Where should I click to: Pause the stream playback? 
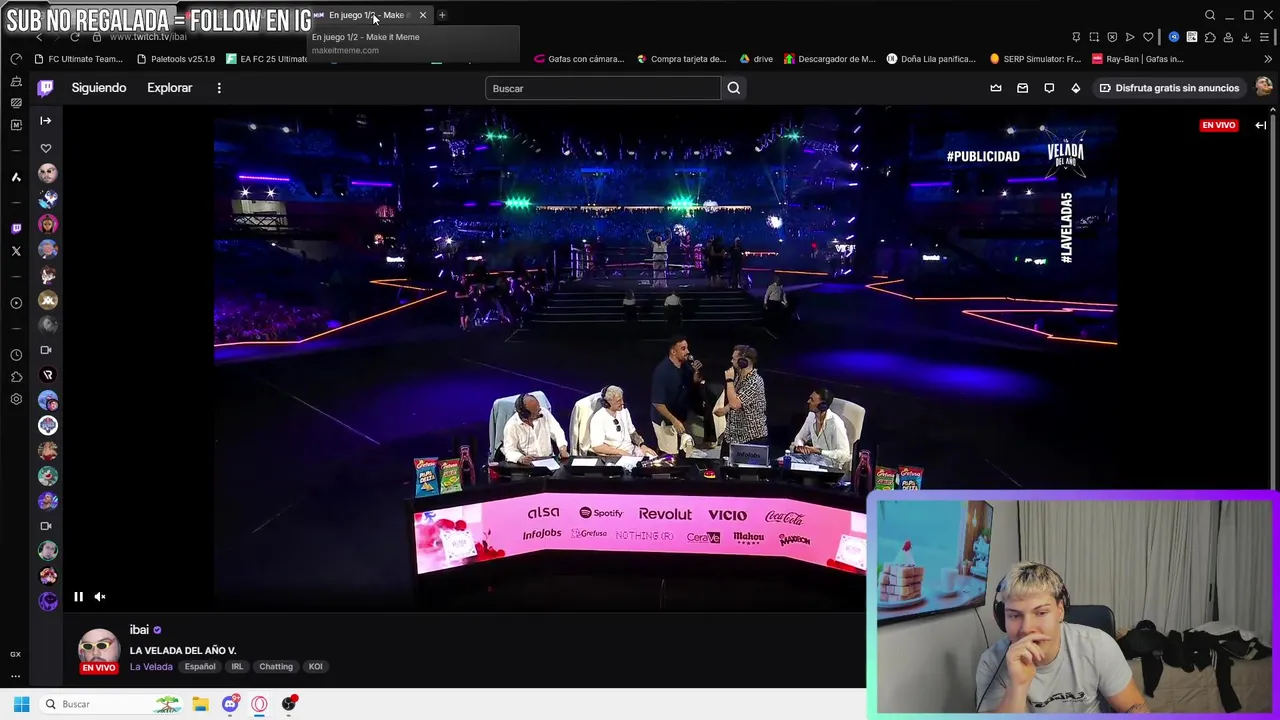(78, 597)
